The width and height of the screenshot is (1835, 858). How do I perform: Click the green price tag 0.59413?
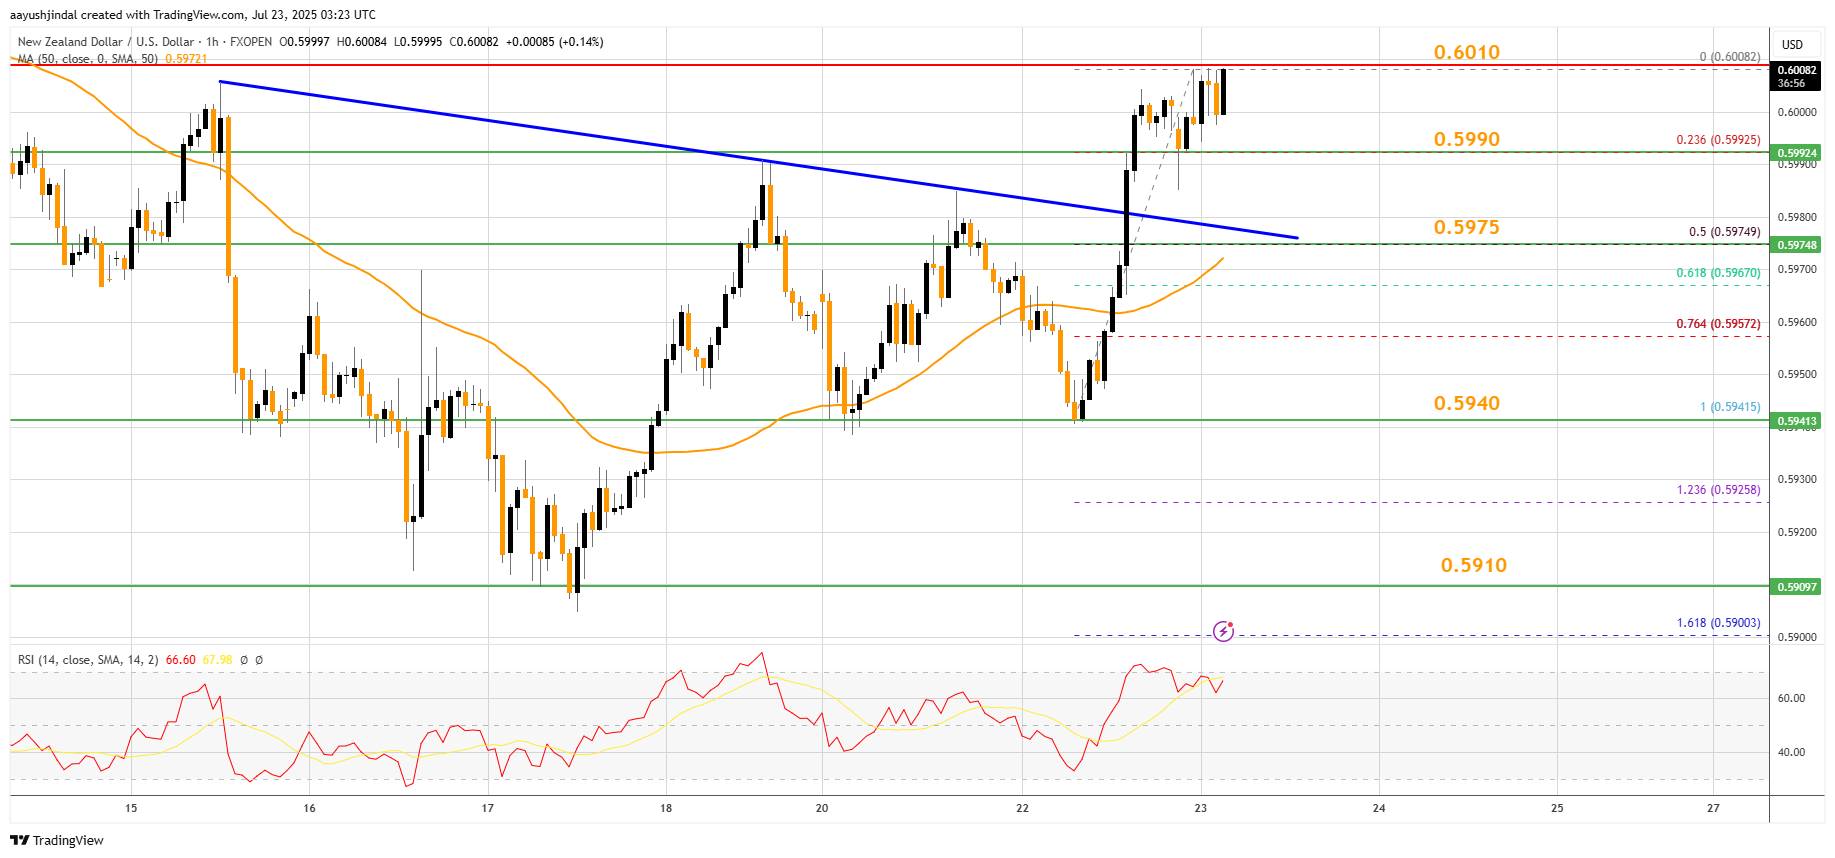point(1797,421)
